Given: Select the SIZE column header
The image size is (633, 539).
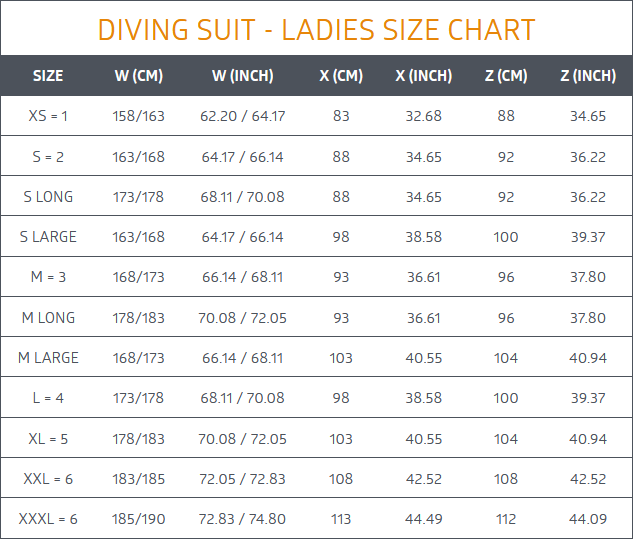Looking at the screenshot, I should [x=48, y=76].
